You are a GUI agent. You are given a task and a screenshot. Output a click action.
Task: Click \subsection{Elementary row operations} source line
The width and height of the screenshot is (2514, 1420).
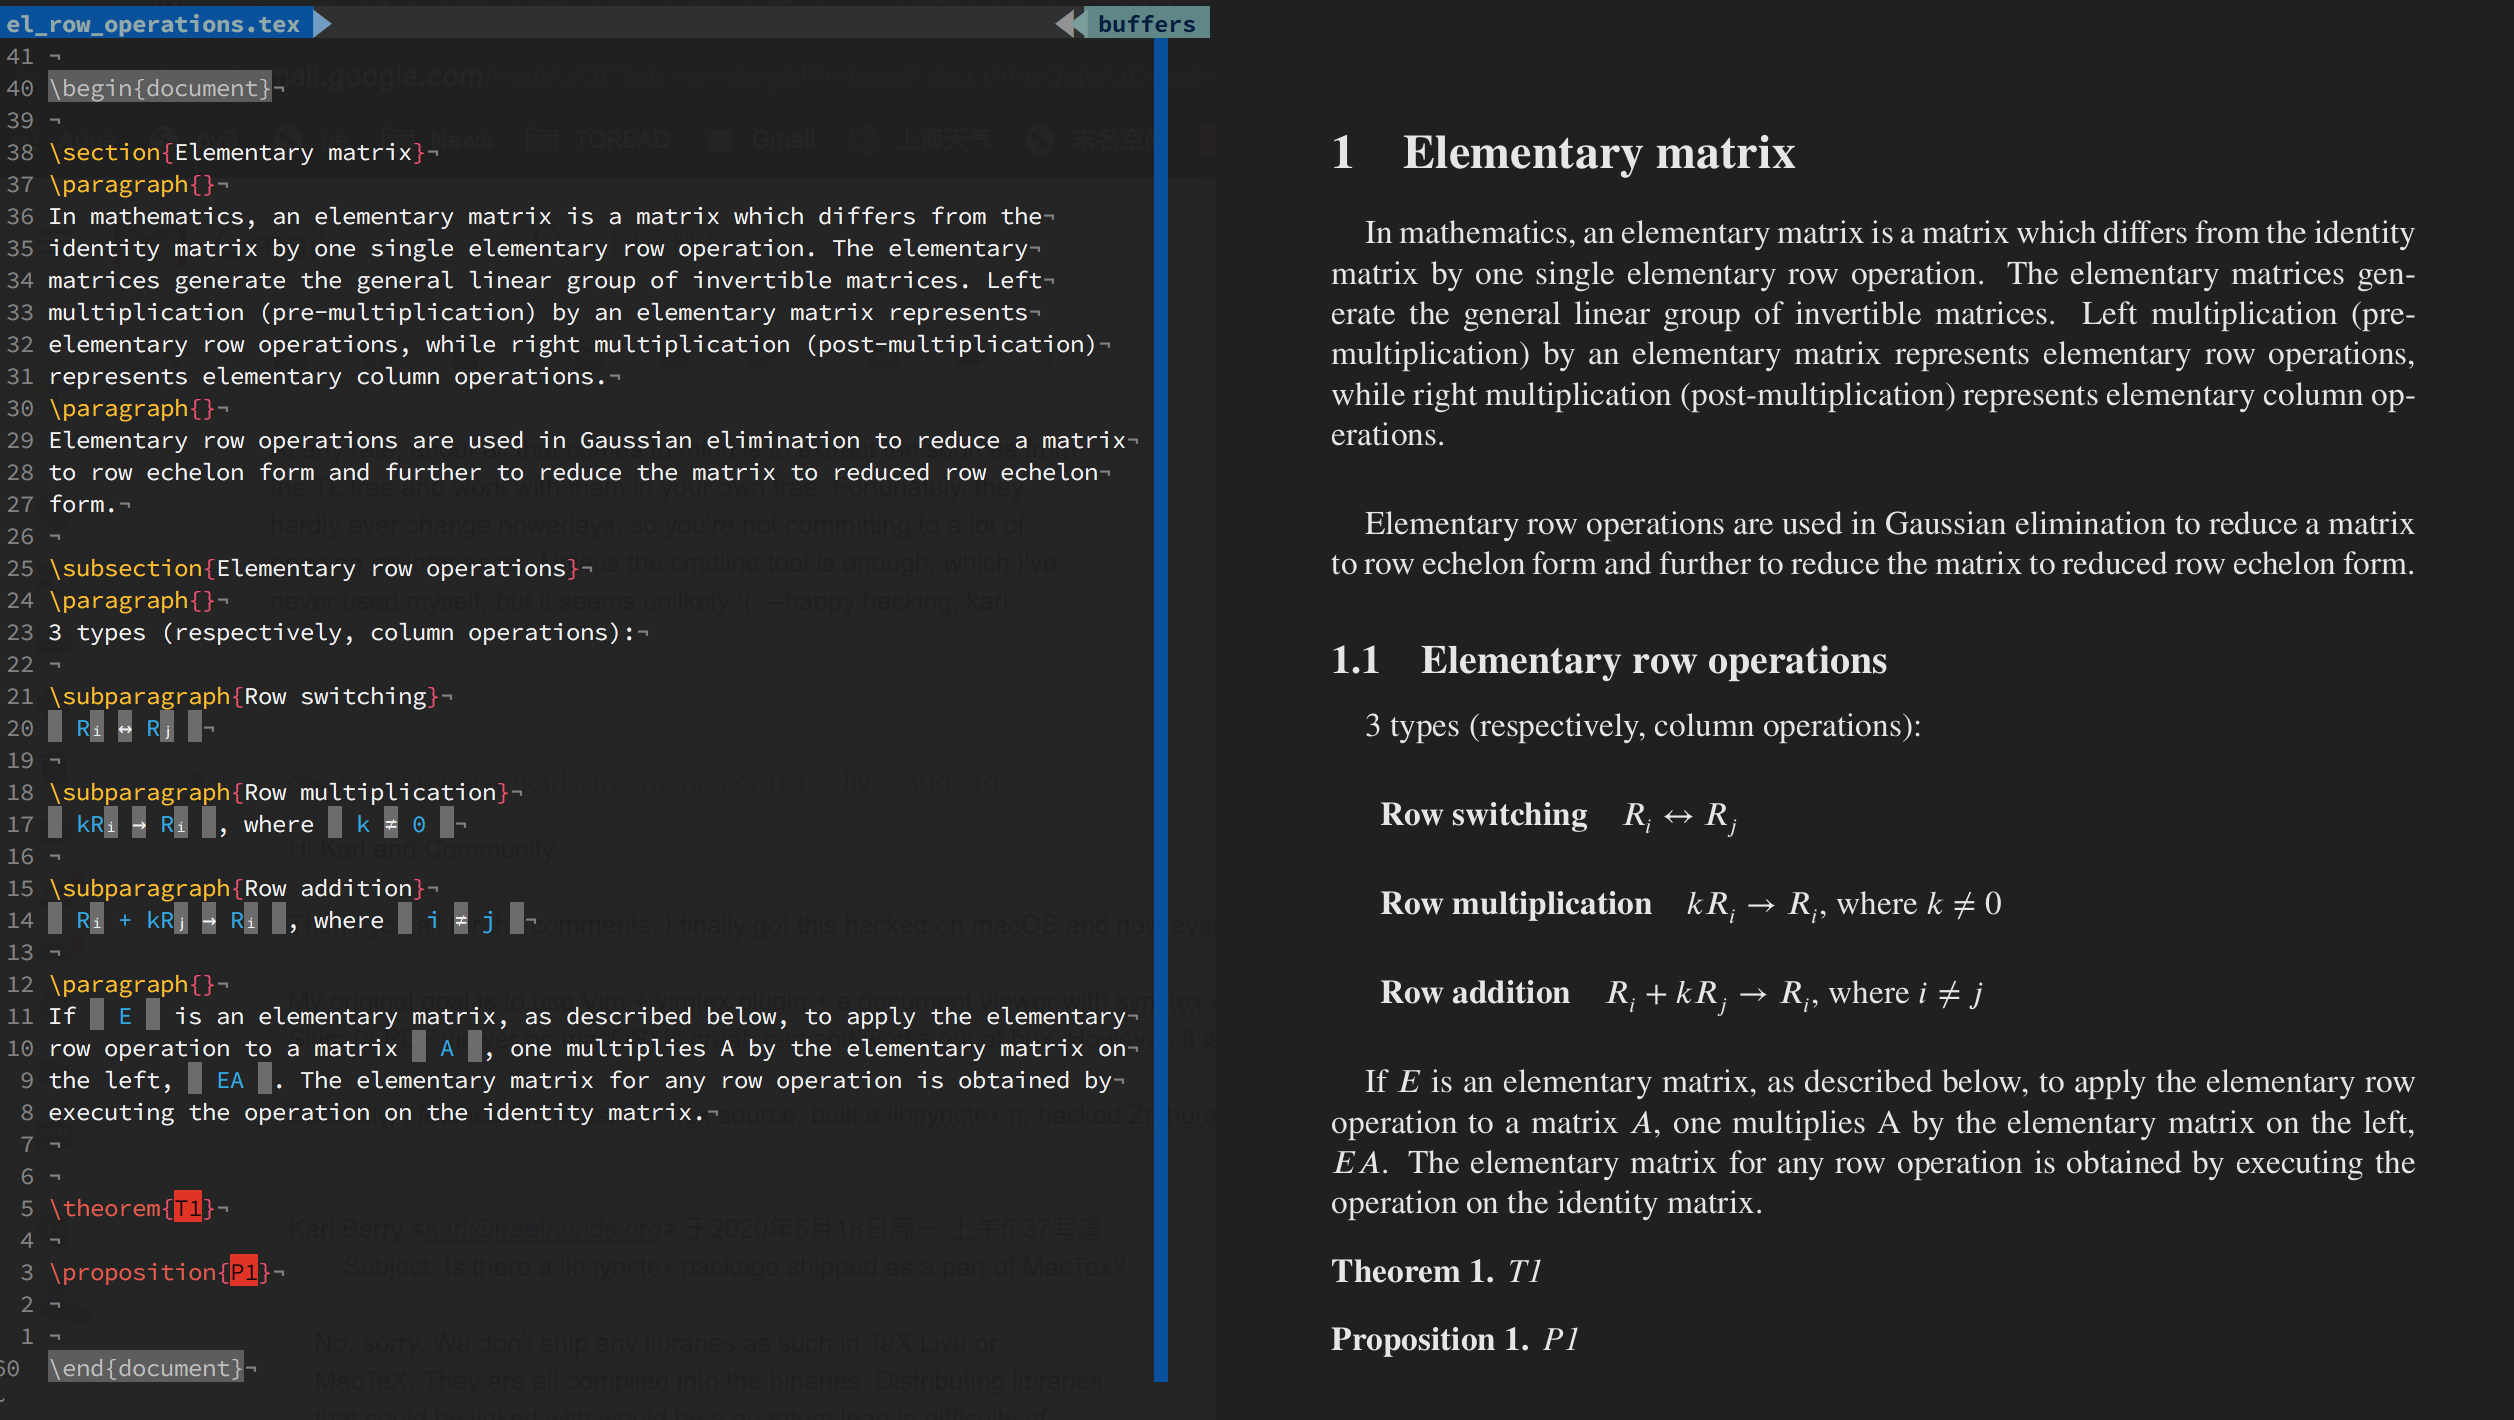[x=314, y=568]
